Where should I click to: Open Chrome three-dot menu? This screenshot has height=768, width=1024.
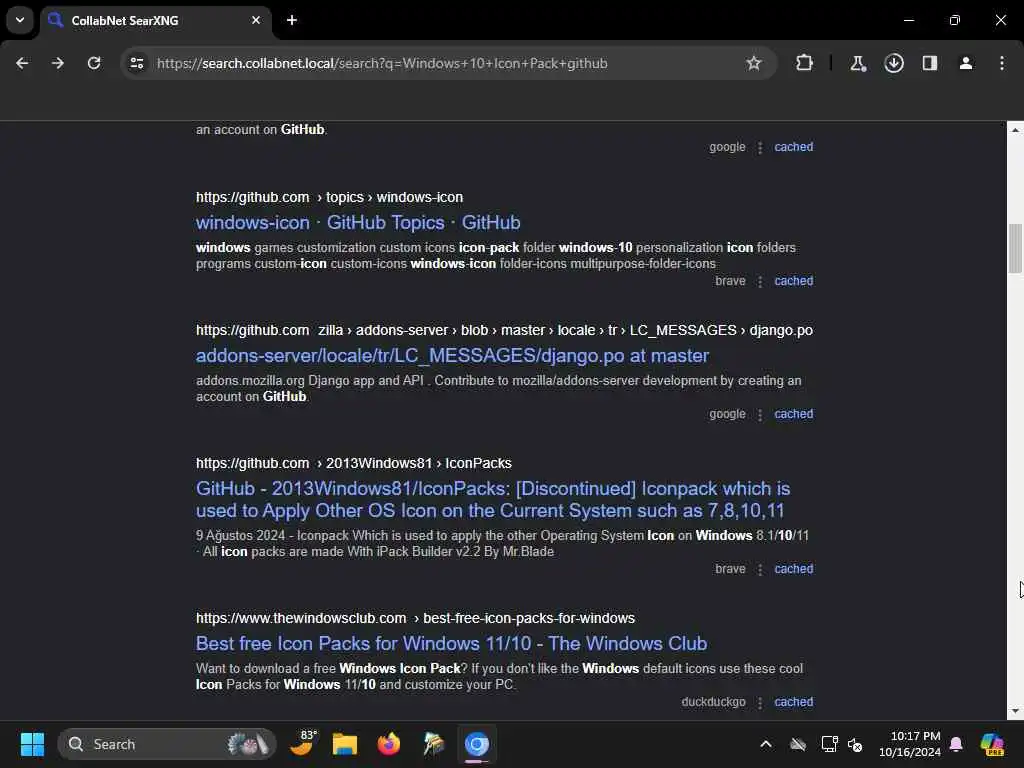tap(1001, 63)
